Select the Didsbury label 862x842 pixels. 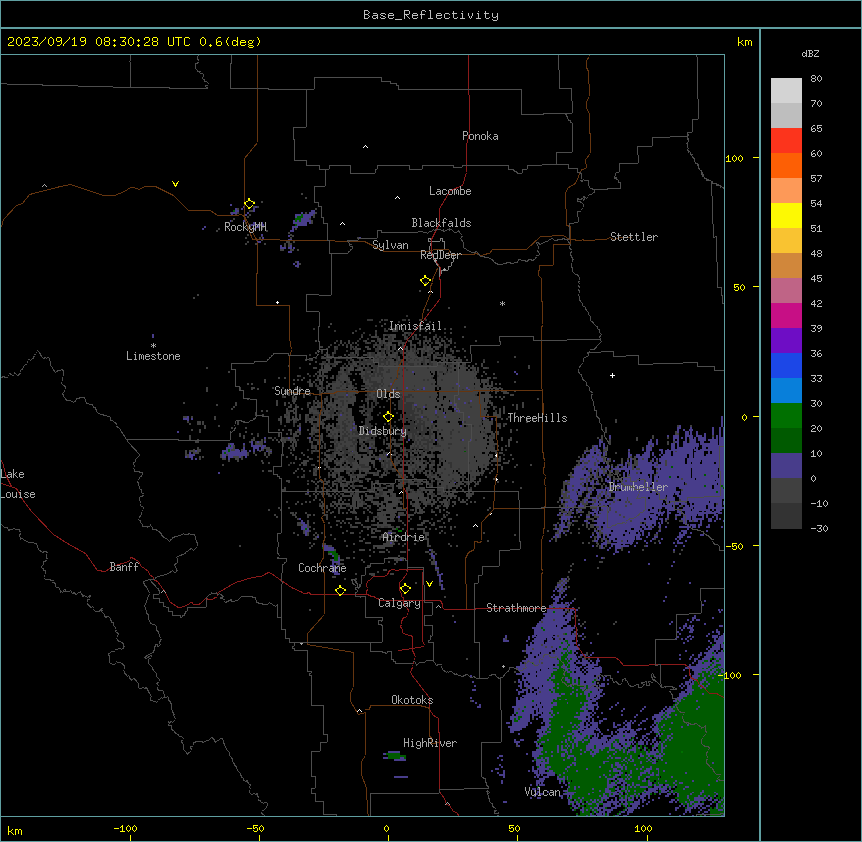point(383,431)
